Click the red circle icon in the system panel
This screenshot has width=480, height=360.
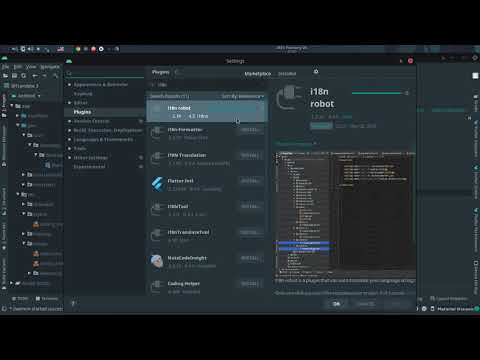(93, 49)
